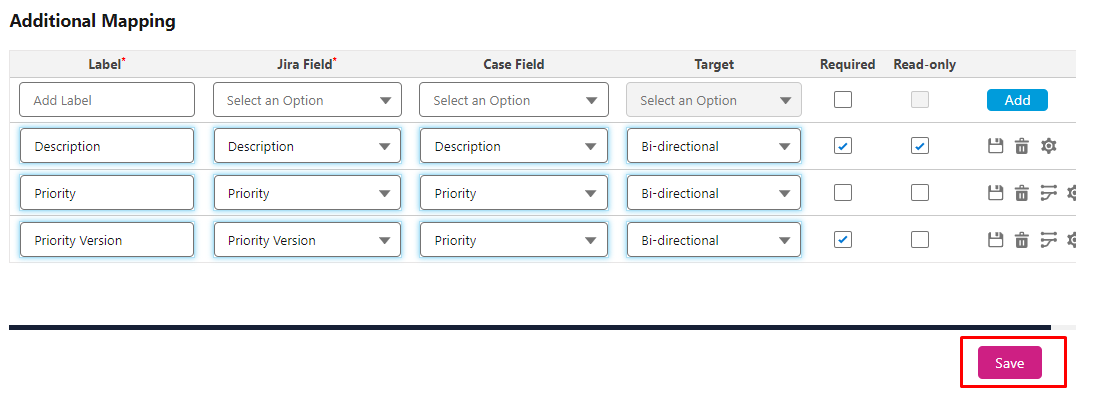Open value mapping icon for Priority row

[1048, 193]
